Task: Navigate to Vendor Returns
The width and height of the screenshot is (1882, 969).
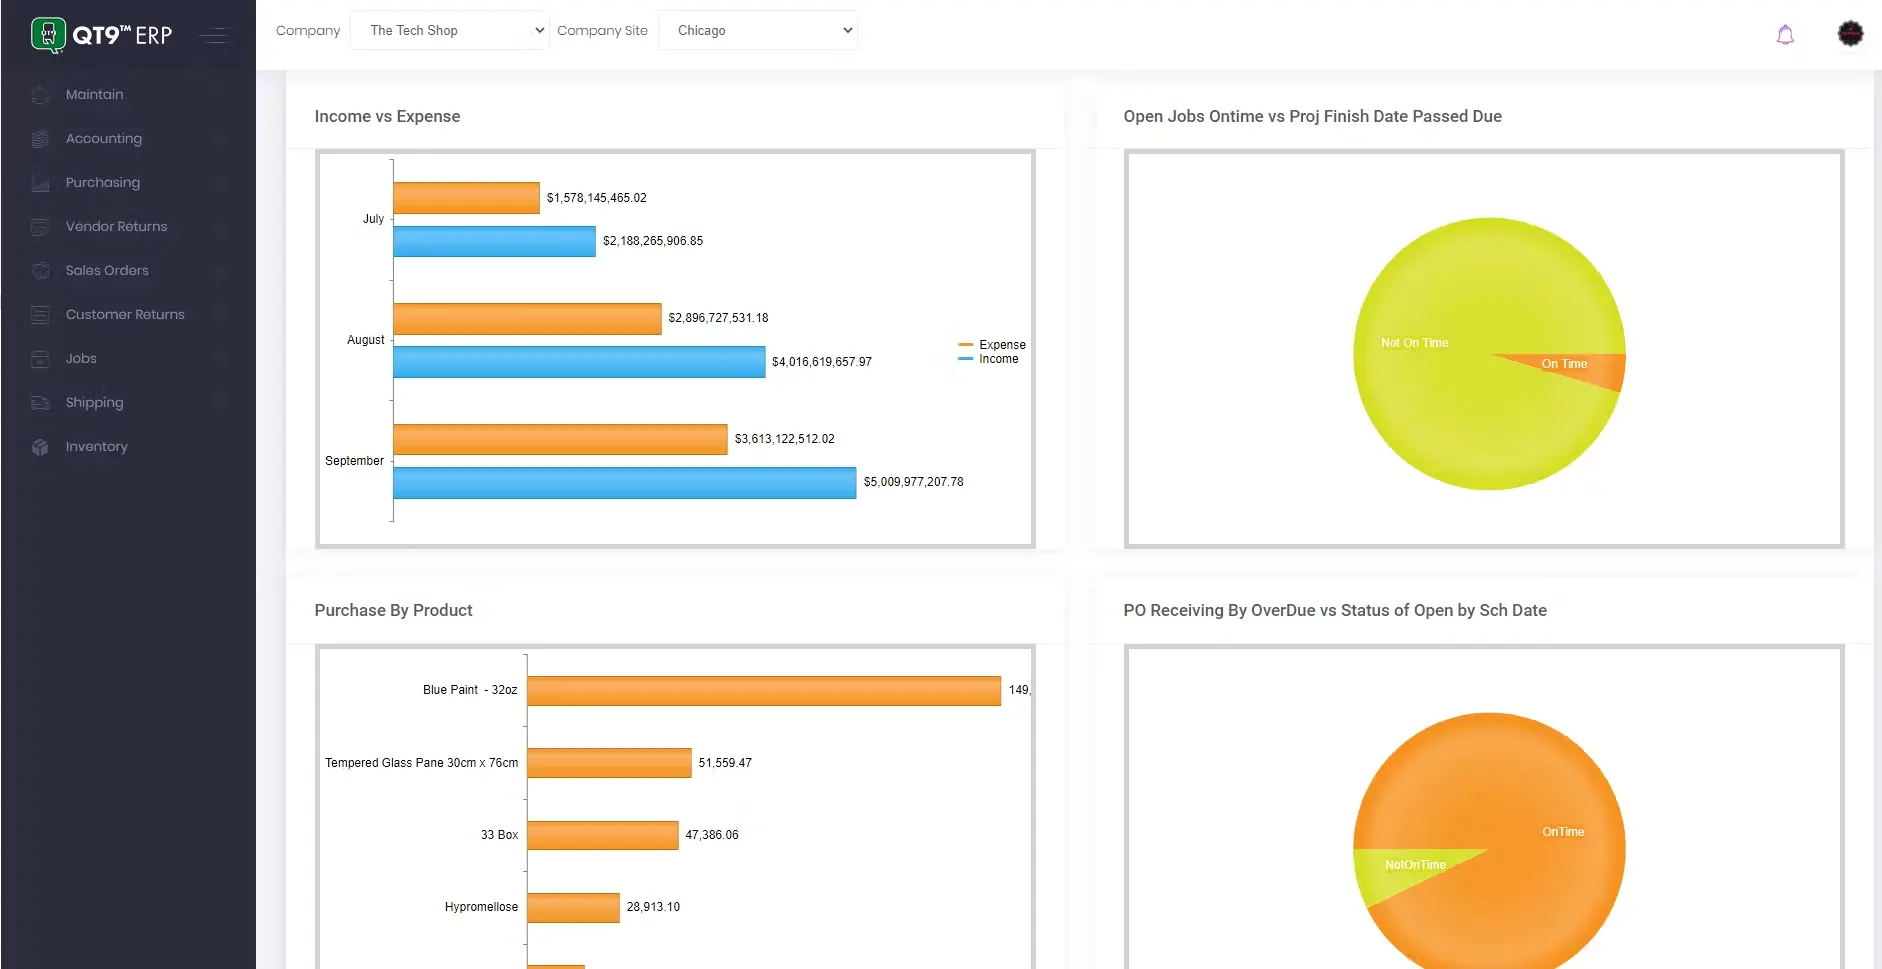Action: tap(40, 226)
